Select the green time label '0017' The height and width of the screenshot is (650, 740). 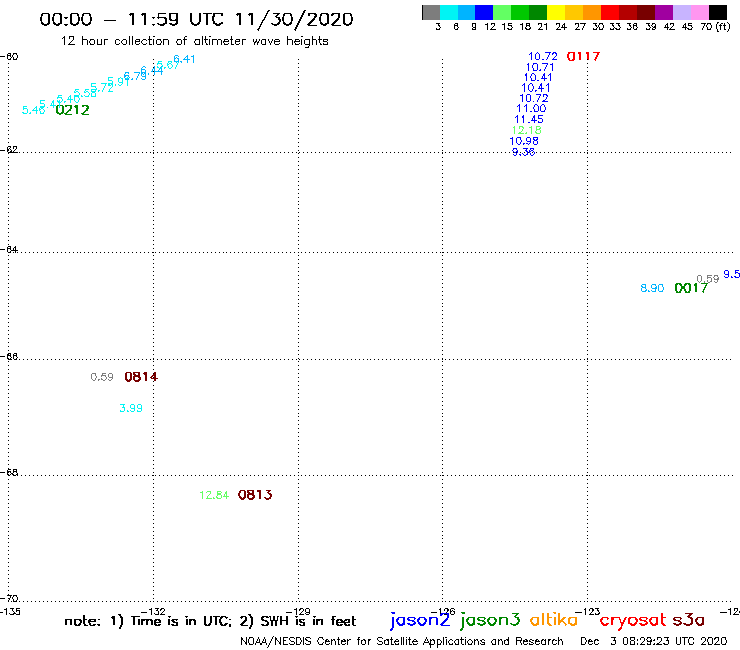point(691,288)
